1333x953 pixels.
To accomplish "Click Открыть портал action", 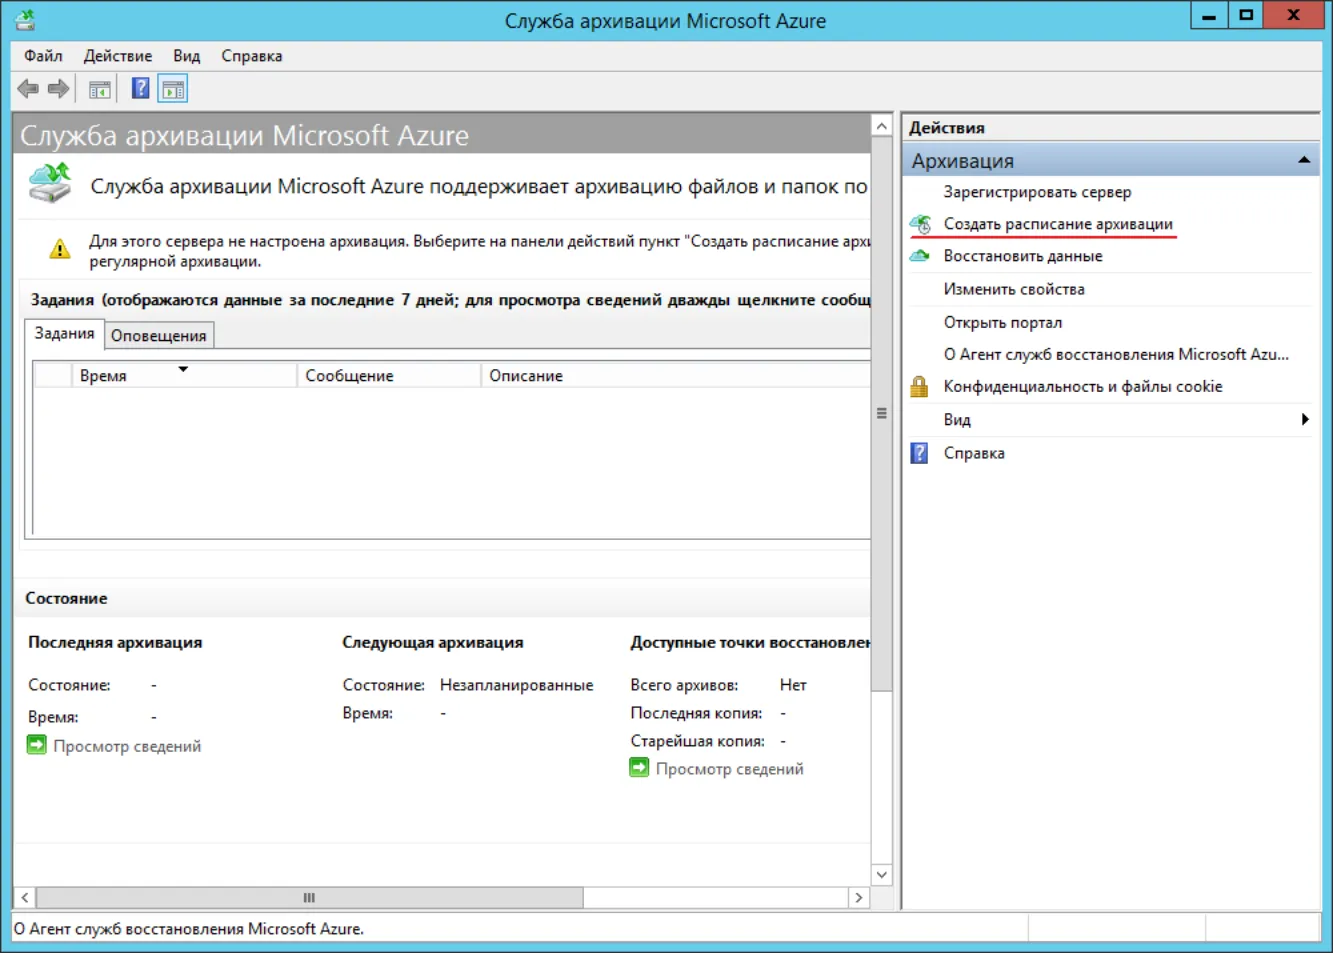I will click(1003, 322).
